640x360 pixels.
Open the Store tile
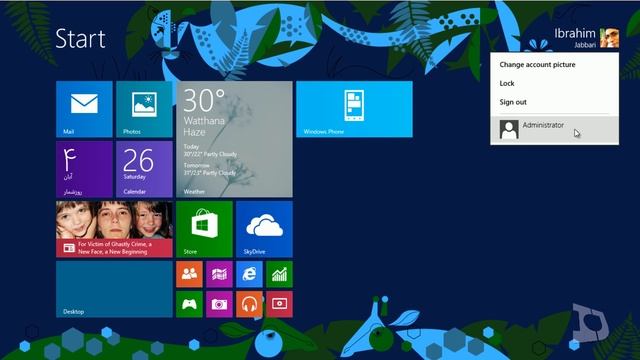click(x=204, y=229)
